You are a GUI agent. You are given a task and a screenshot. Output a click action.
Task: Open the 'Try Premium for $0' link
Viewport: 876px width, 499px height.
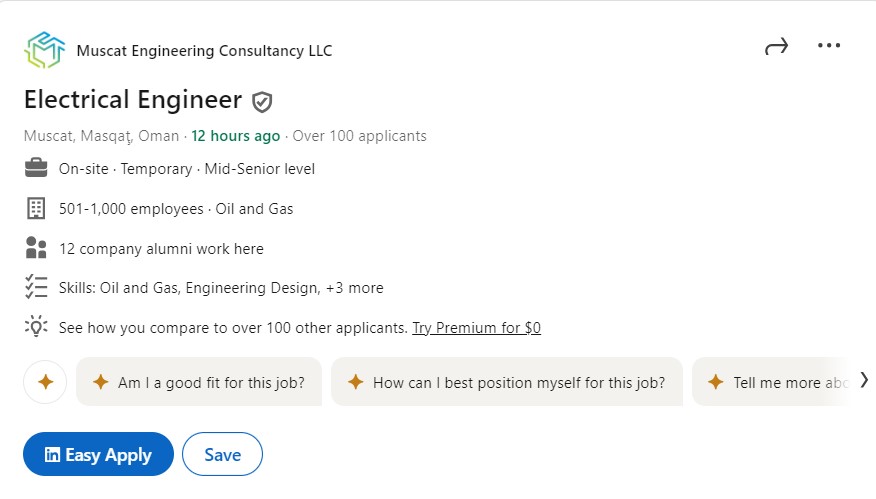(477, 328)
